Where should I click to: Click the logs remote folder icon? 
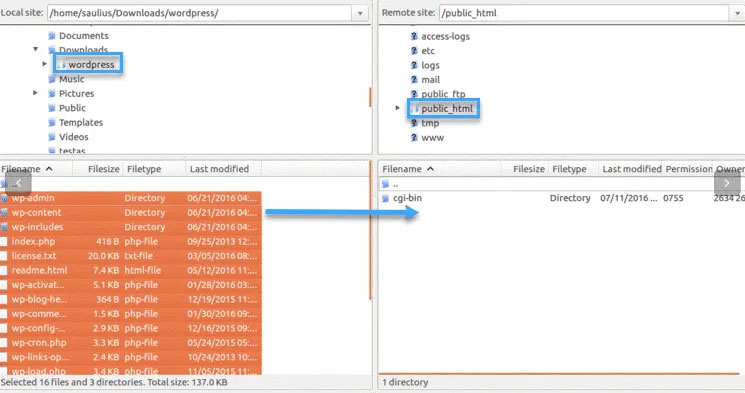pos(414,65)
